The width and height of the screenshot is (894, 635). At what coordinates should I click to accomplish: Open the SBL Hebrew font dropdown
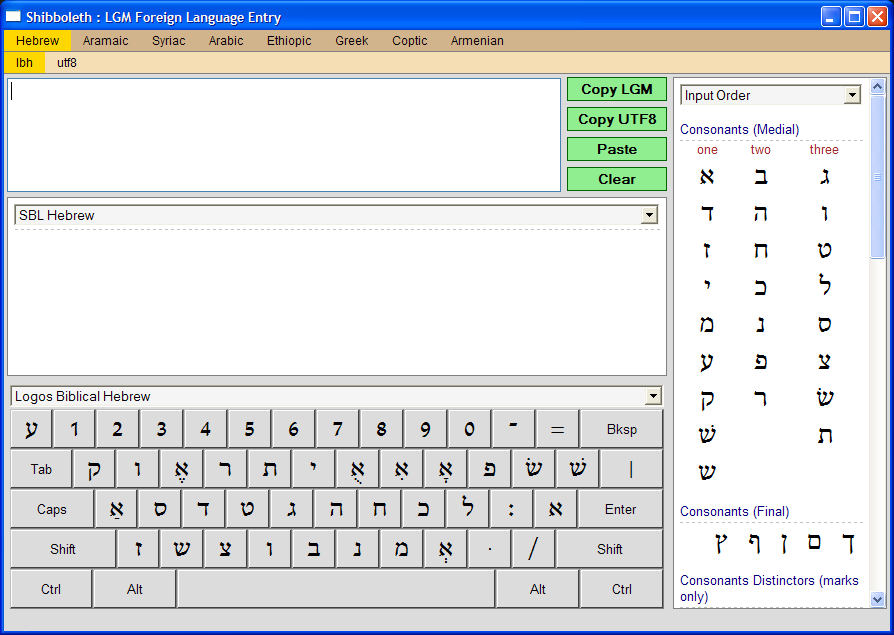pyautogui.click(x=336, y=215)
